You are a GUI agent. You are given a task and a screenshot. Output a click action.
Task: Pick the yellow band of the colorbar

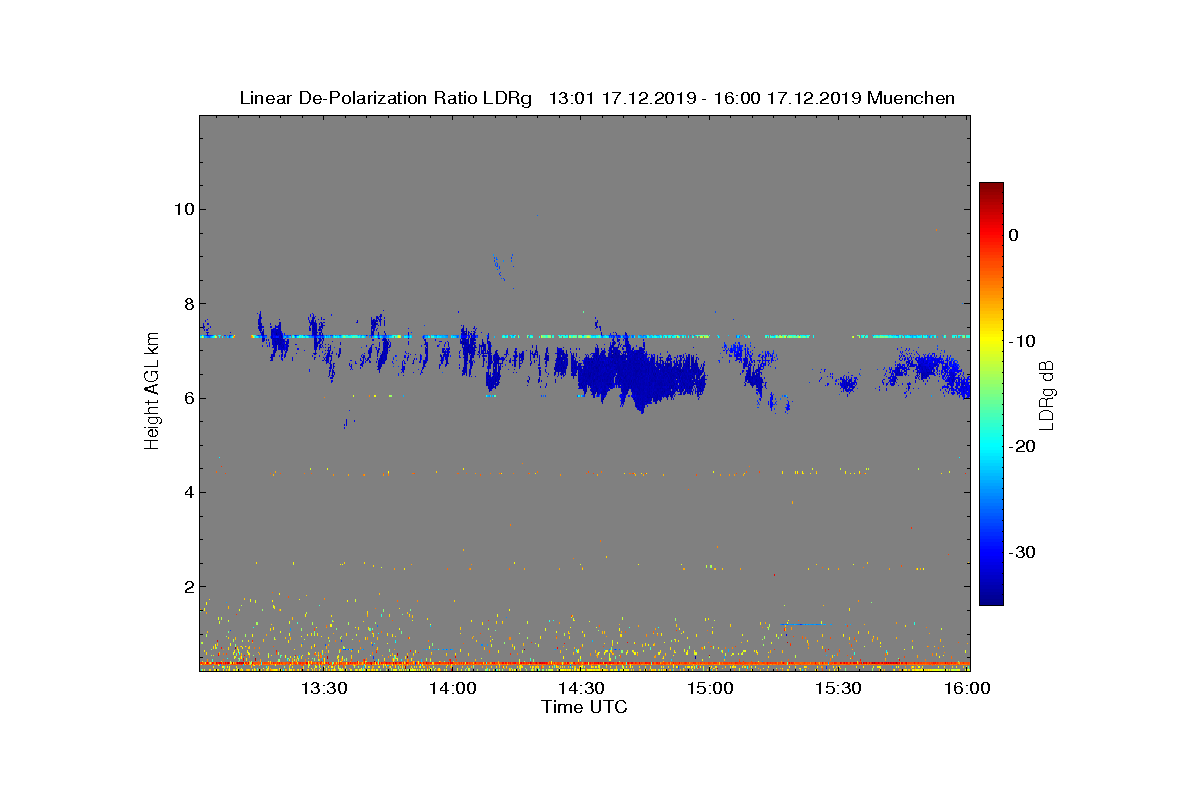[991, 341]
